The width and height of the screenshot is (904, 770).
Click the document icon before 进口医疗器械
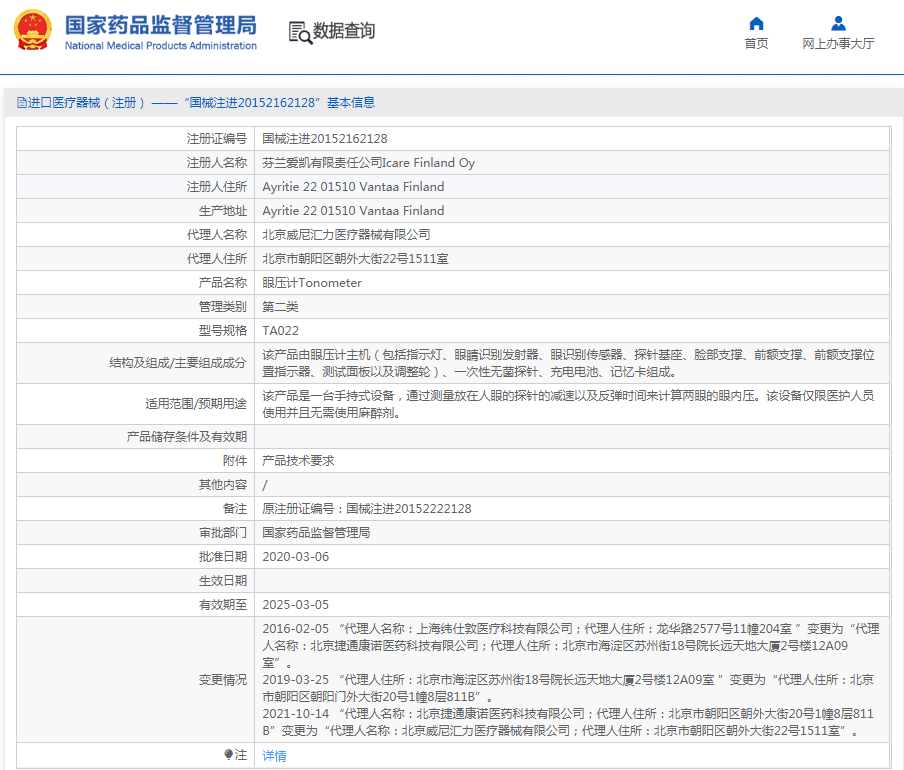[22, 103]
